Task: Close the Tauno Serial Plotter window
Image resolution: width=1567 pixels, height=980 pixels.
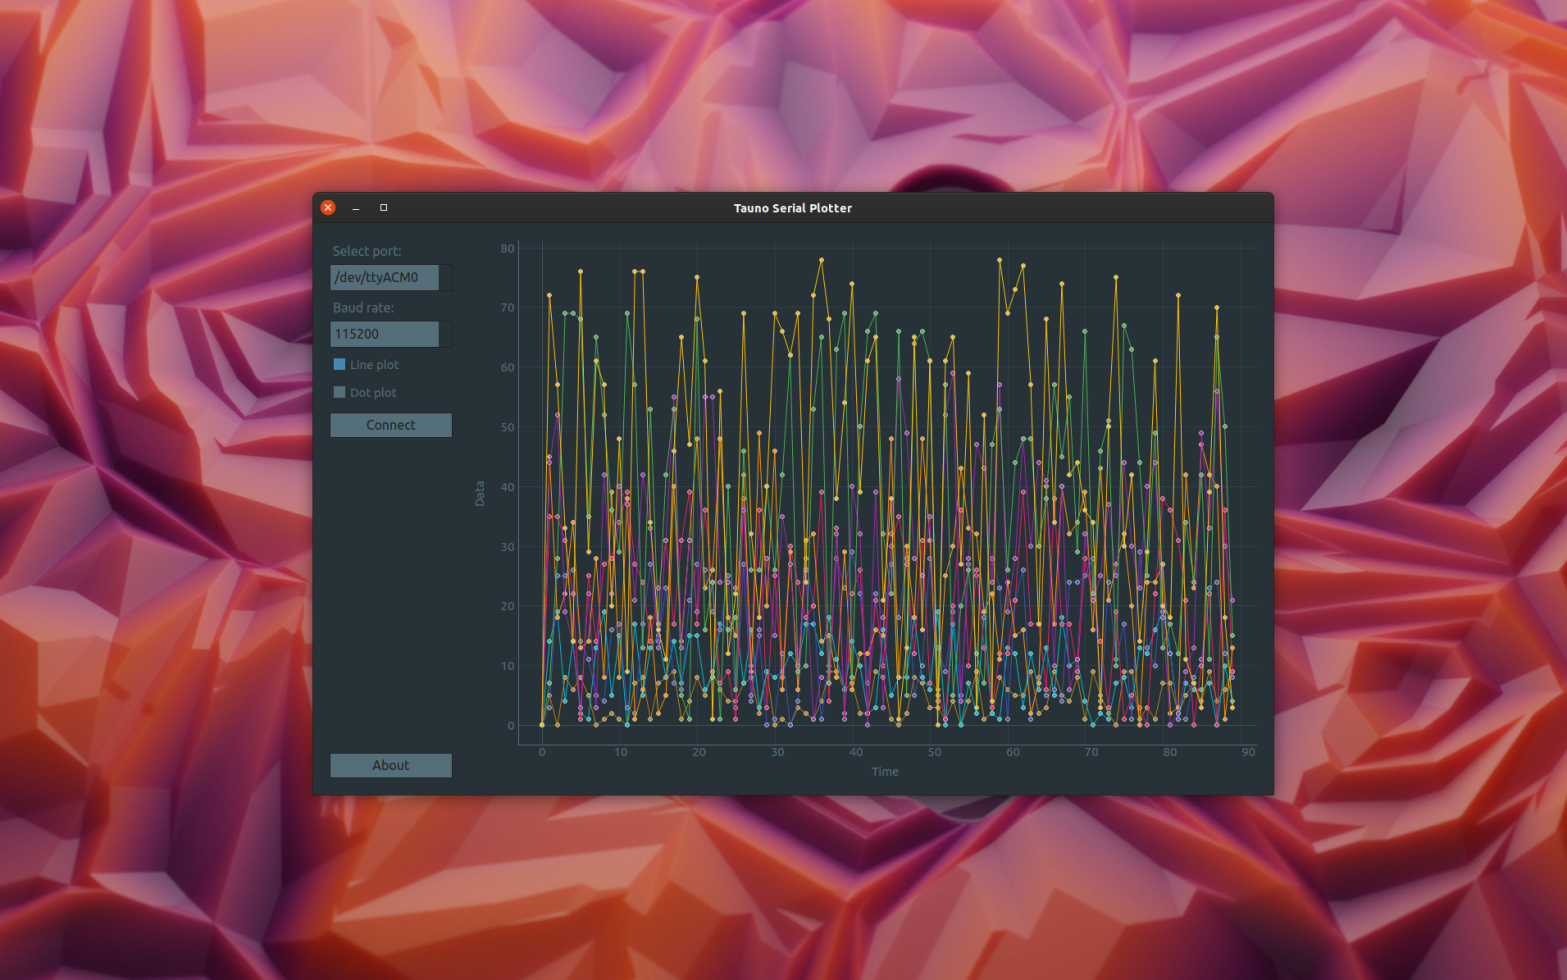Action: [328, 208]
